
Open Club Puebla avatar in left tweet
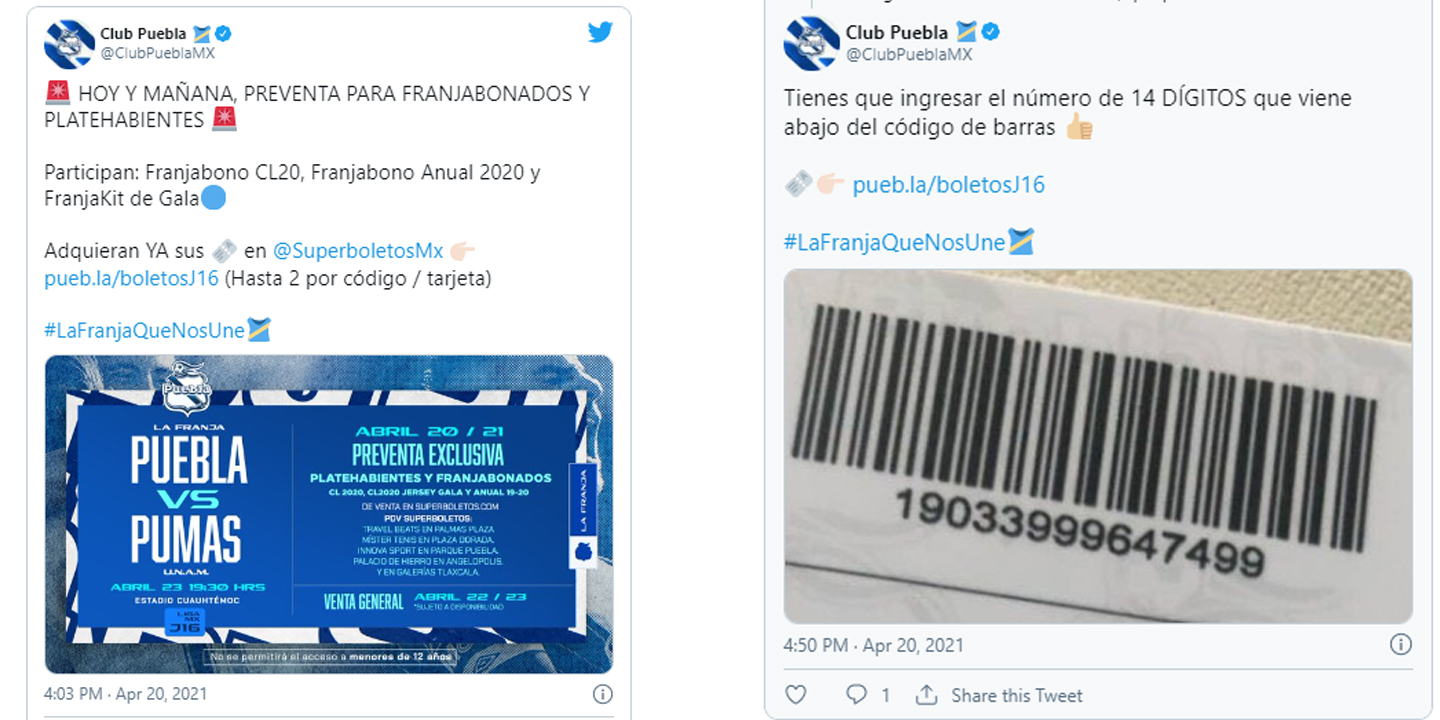coord(69,43)
